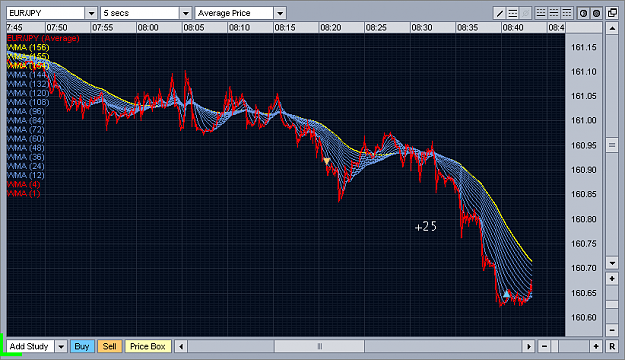Click the 5 secs interval field
The image size is (625, 360).
[x=140, y=13]
